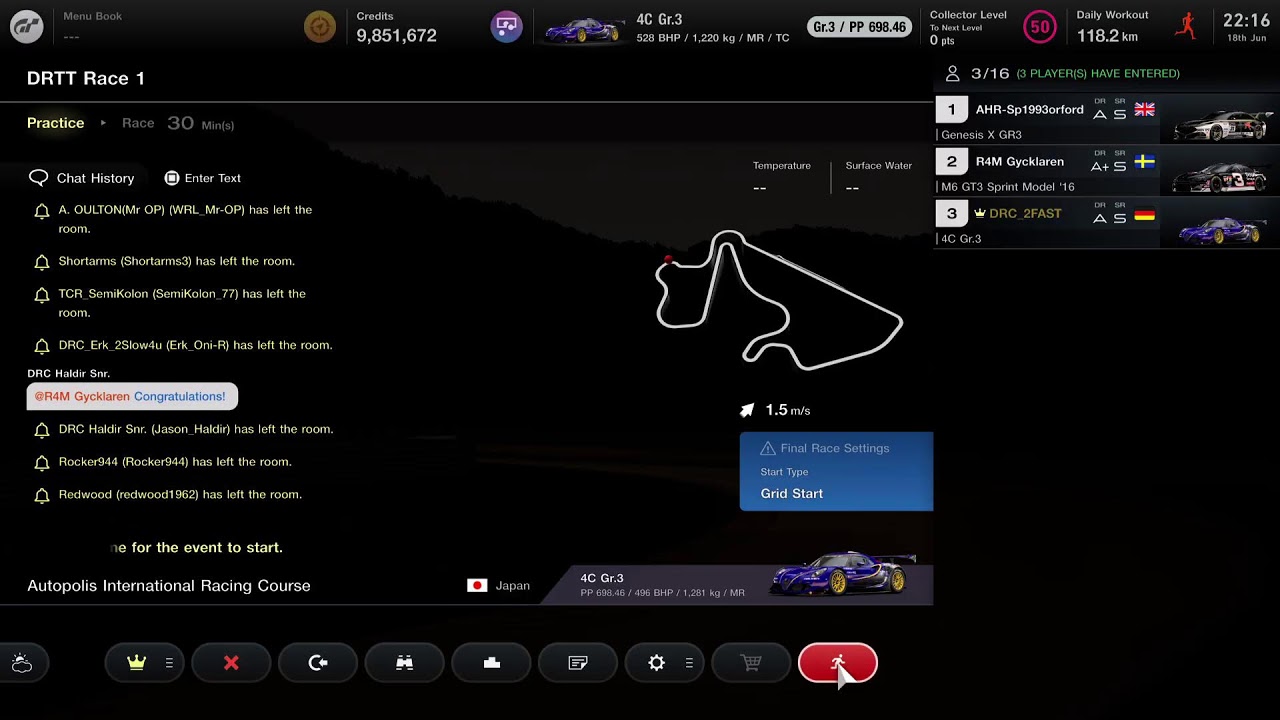
Task: Open the room host crown menu
Action: point(144,663)
